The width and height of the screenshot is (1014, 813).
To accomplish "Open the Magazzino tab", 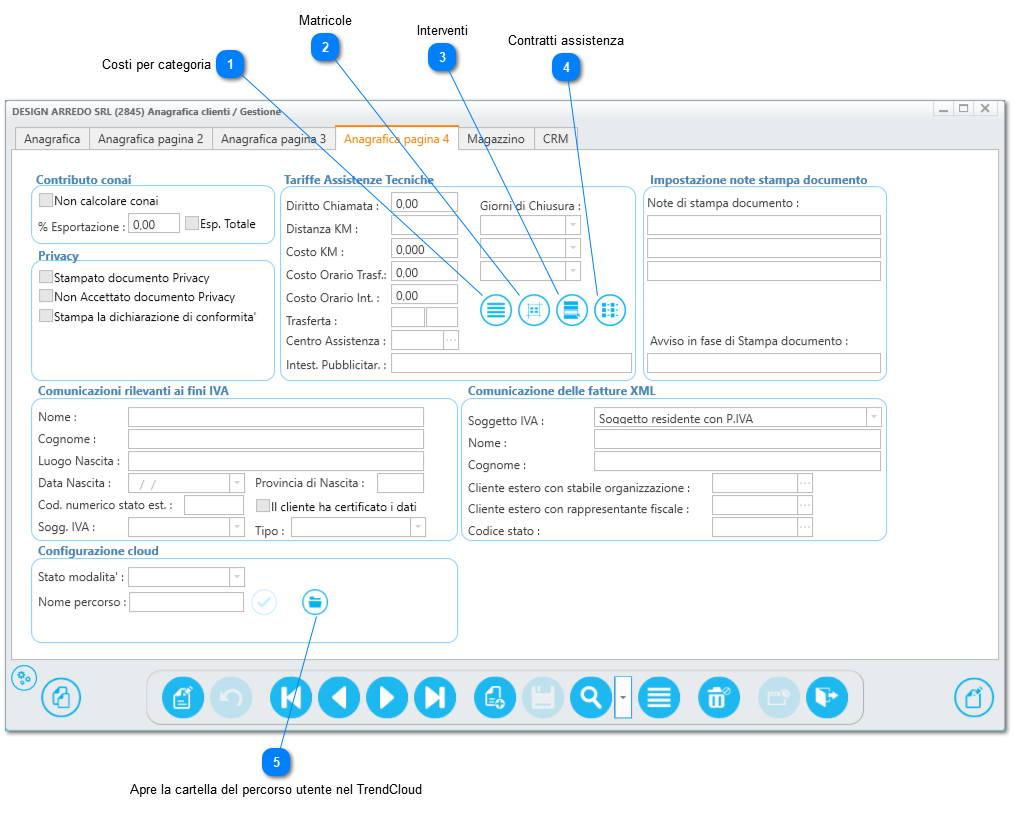I will click(x=496, y=139).
